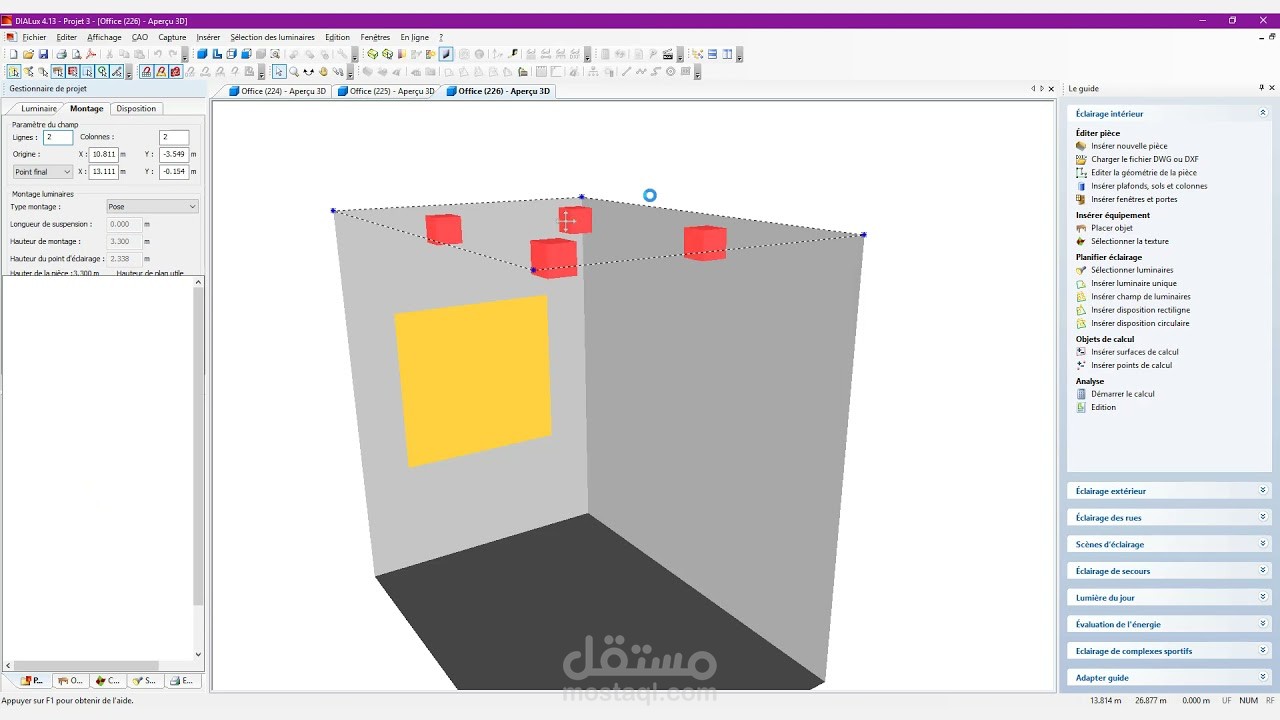This screenshot has width=1280, height=720.
Task: Click Insérer disposition circulaire link
Action: coord(1140,323)
